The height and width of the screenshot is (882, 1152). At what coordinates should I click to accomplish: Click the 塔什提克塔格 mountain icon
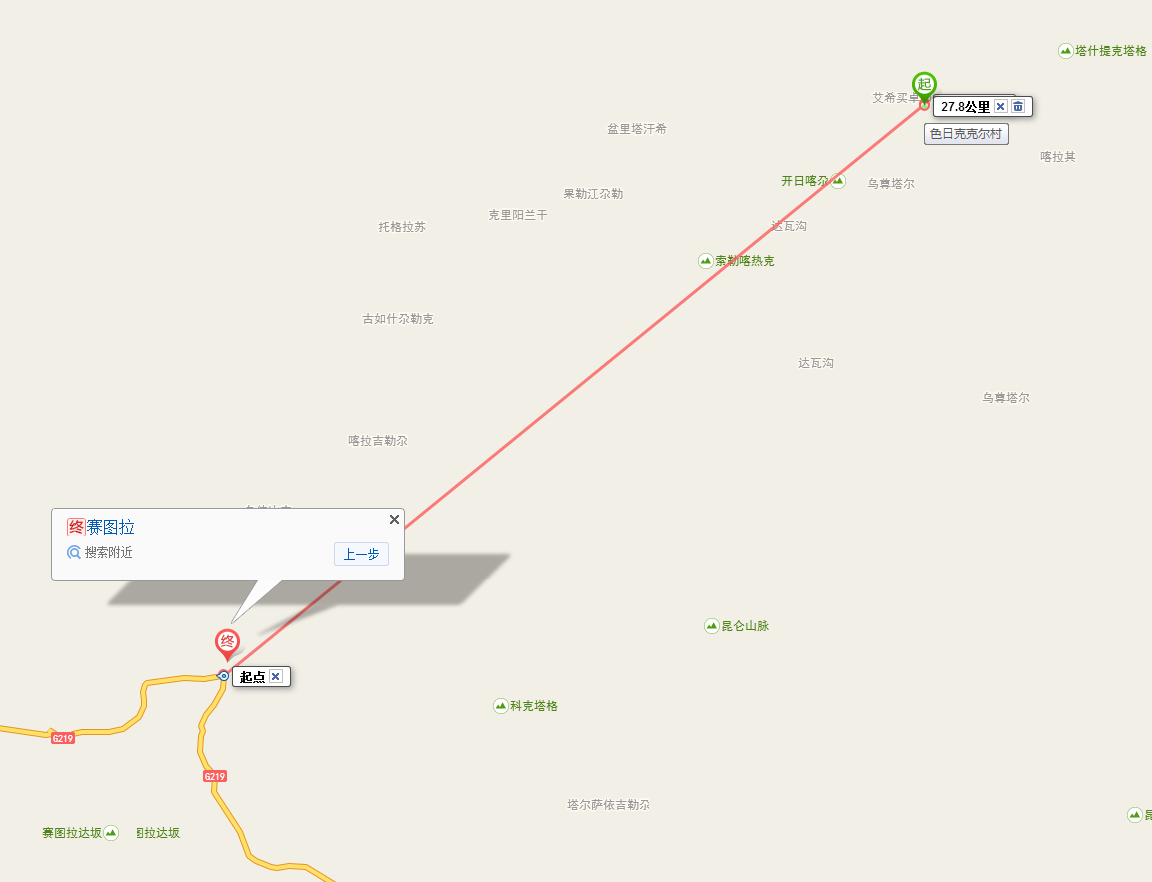click(1065, 51)
